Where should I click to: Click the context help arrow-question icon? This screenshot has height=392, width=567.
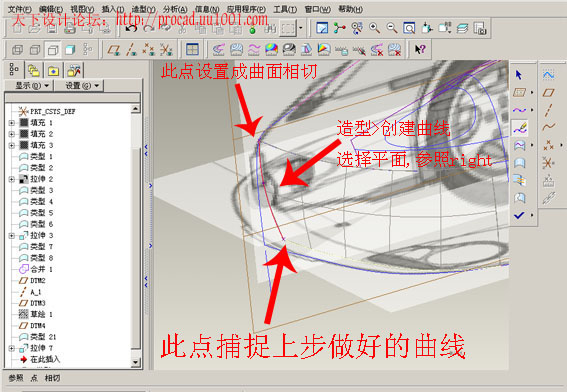pos(420,49)
